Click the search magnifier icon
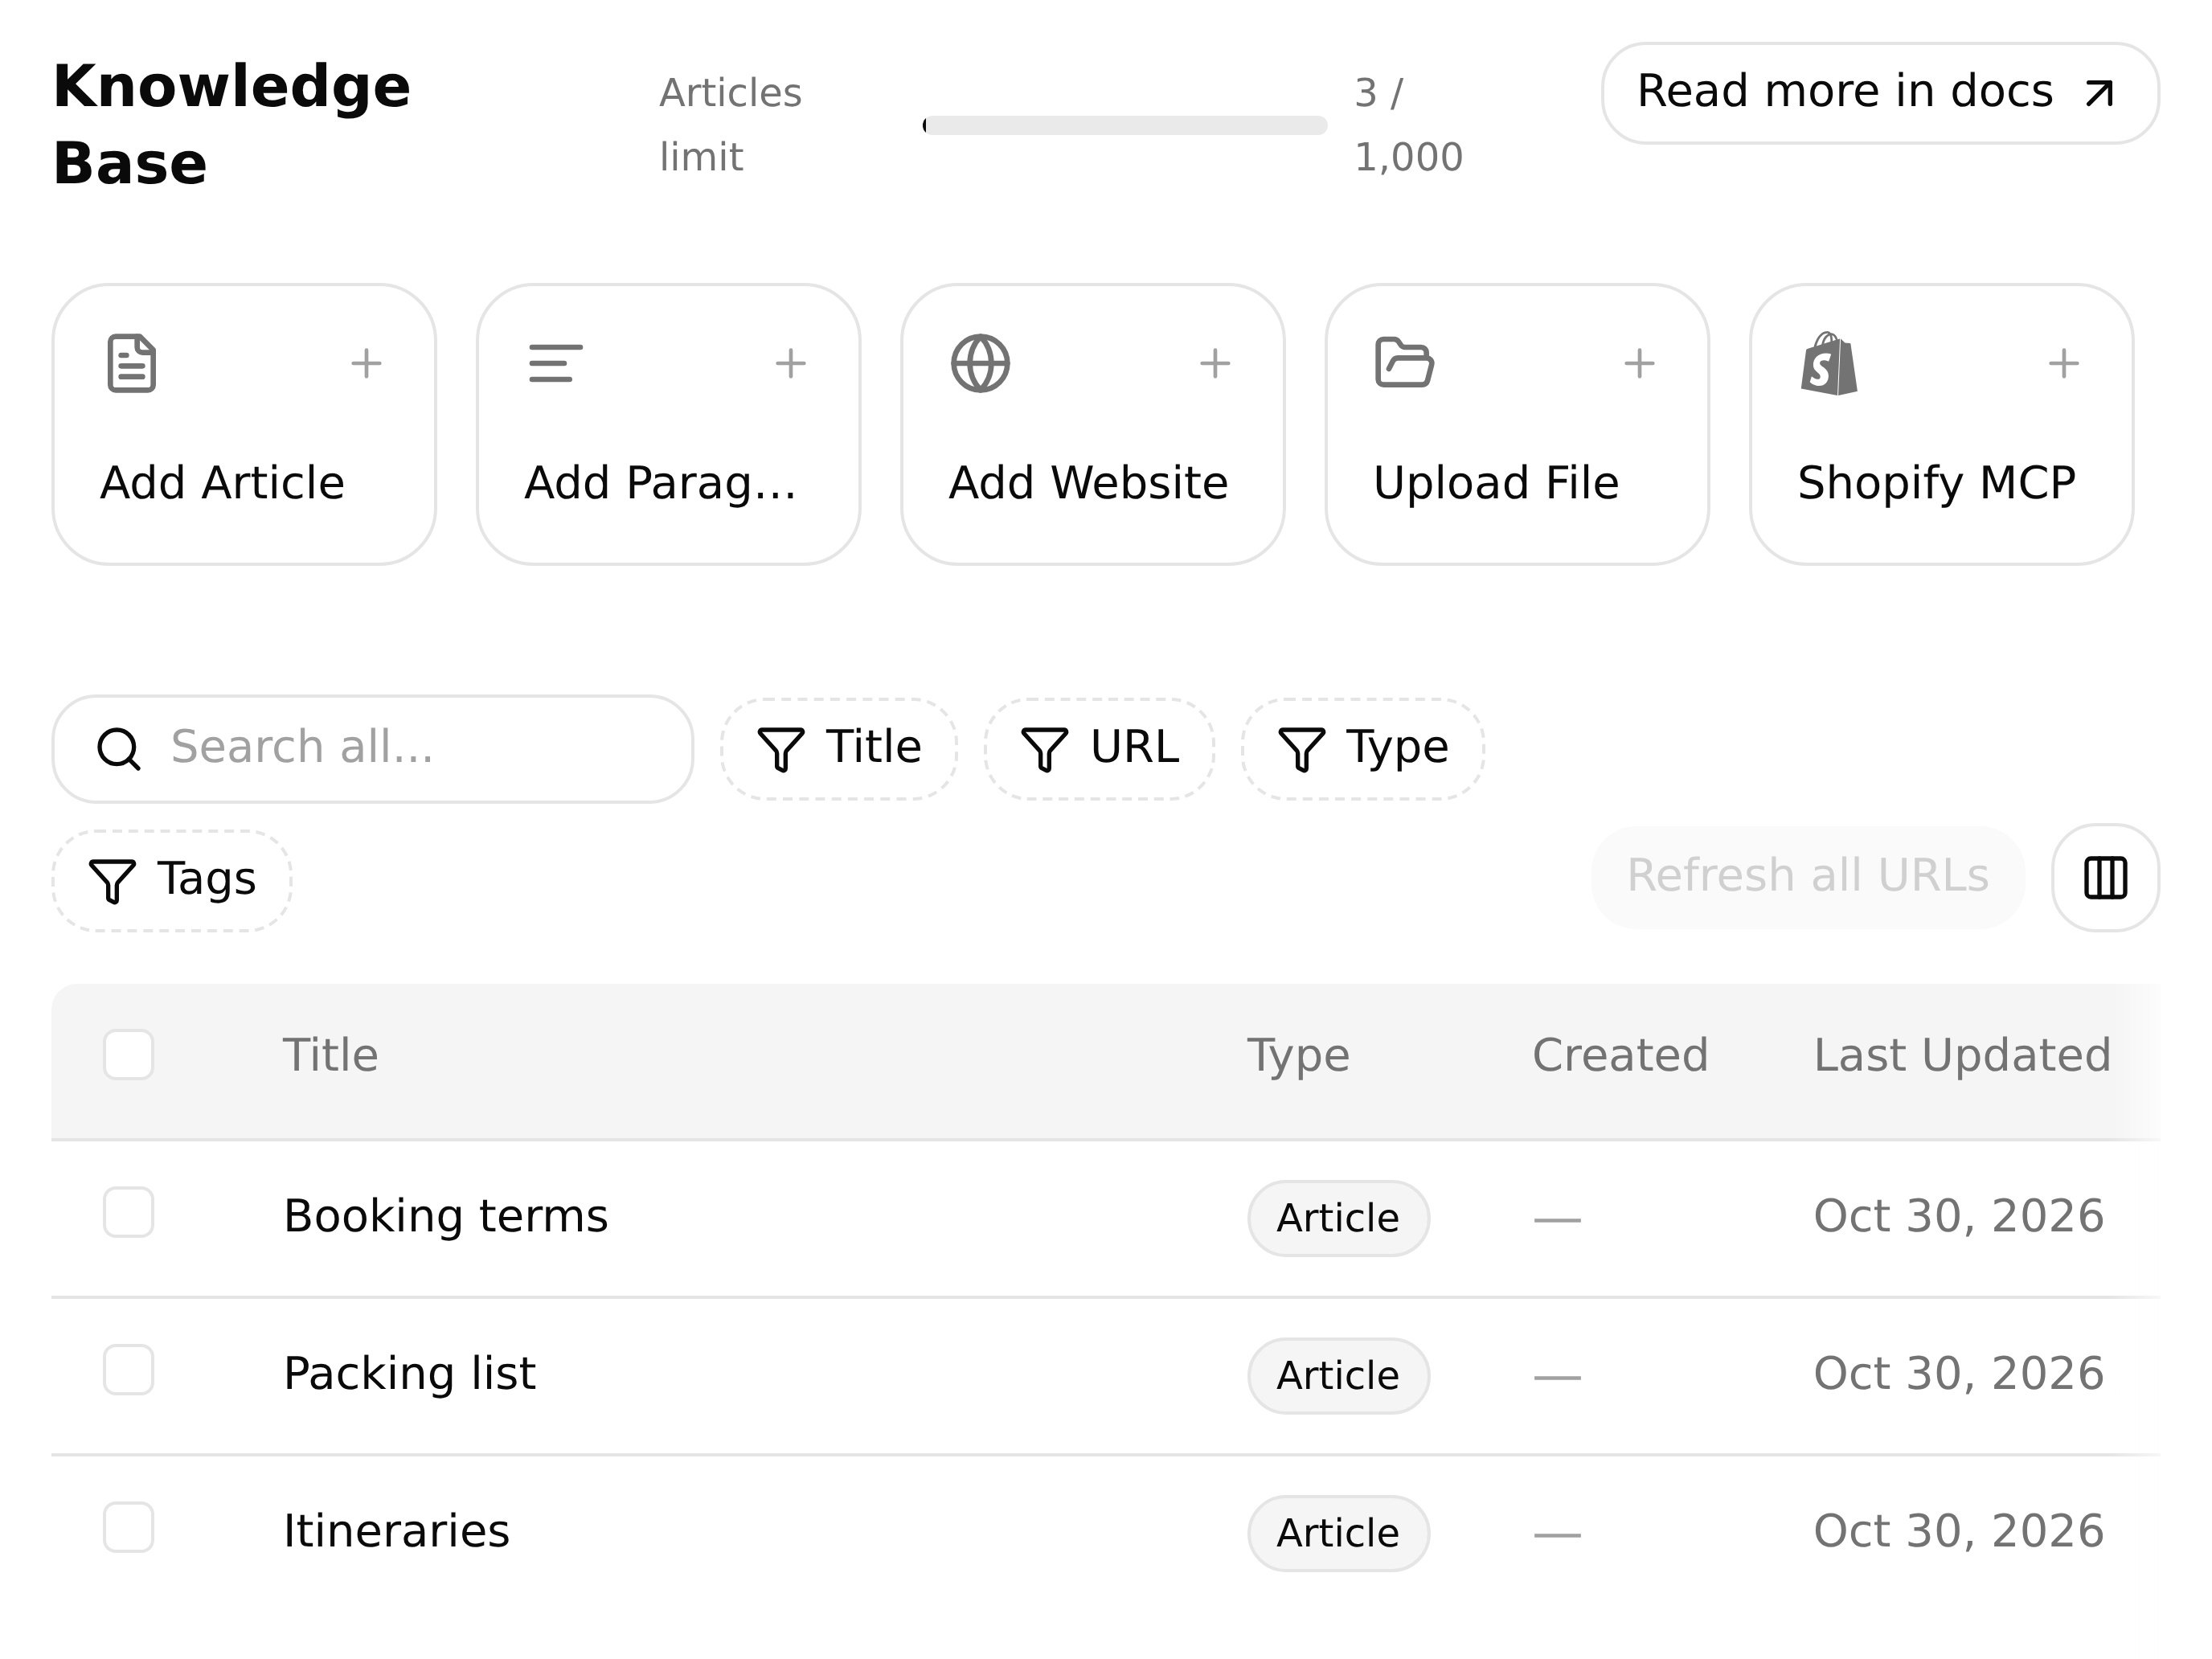Screen dimensions: 2212x1659 click(x=118, y=748)
